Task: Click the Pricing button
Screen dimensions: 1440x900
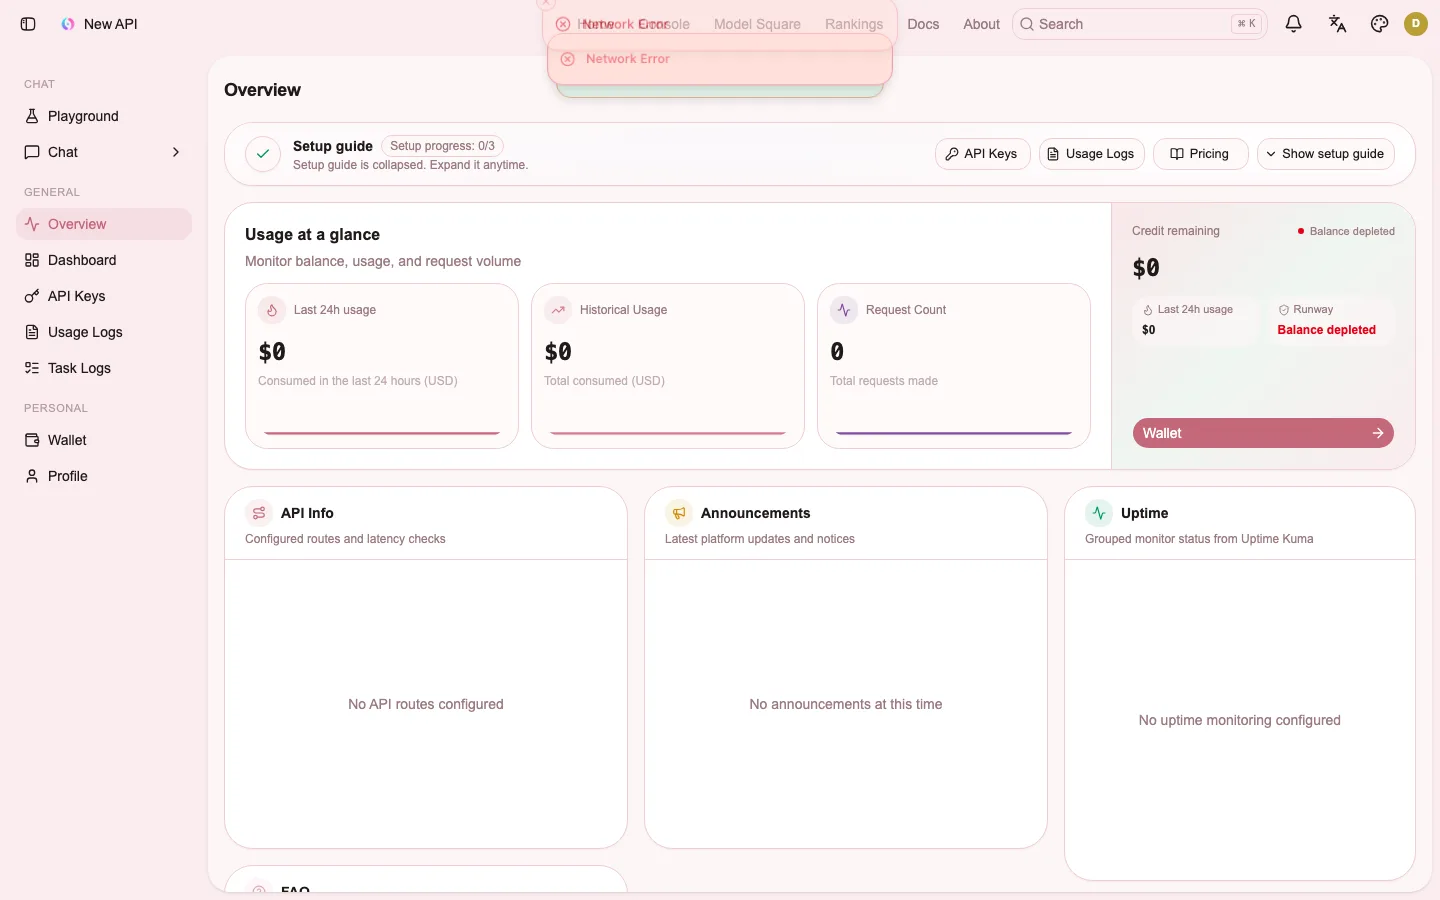Action: pyautogui.click(x=1200, y=154)
